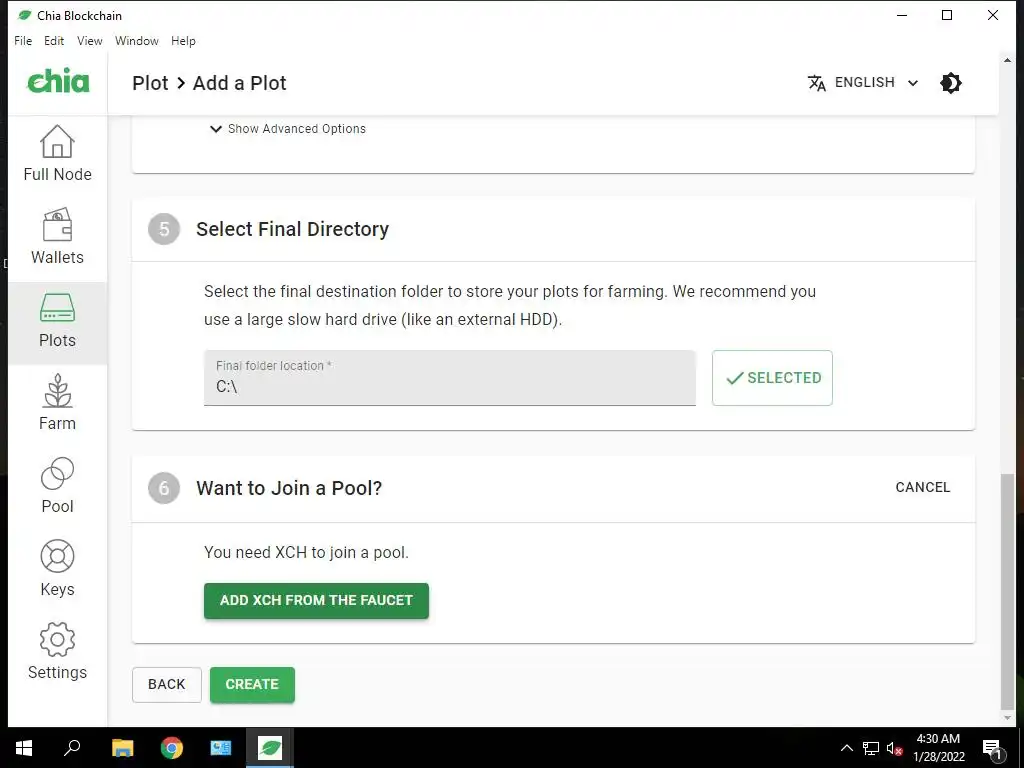The image size is (1024, 768).
Task: Click the vertical scrollbar thumb
Action: coord(1007,590)
